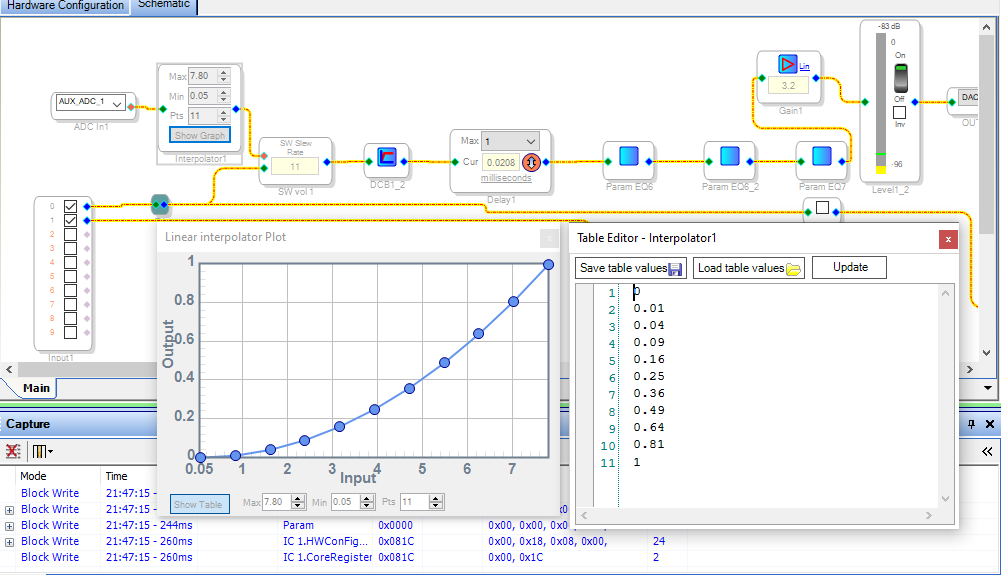Open the Param EQ6 filter block icon
This screenshot has width=1001, height=575.
[628, 158]
